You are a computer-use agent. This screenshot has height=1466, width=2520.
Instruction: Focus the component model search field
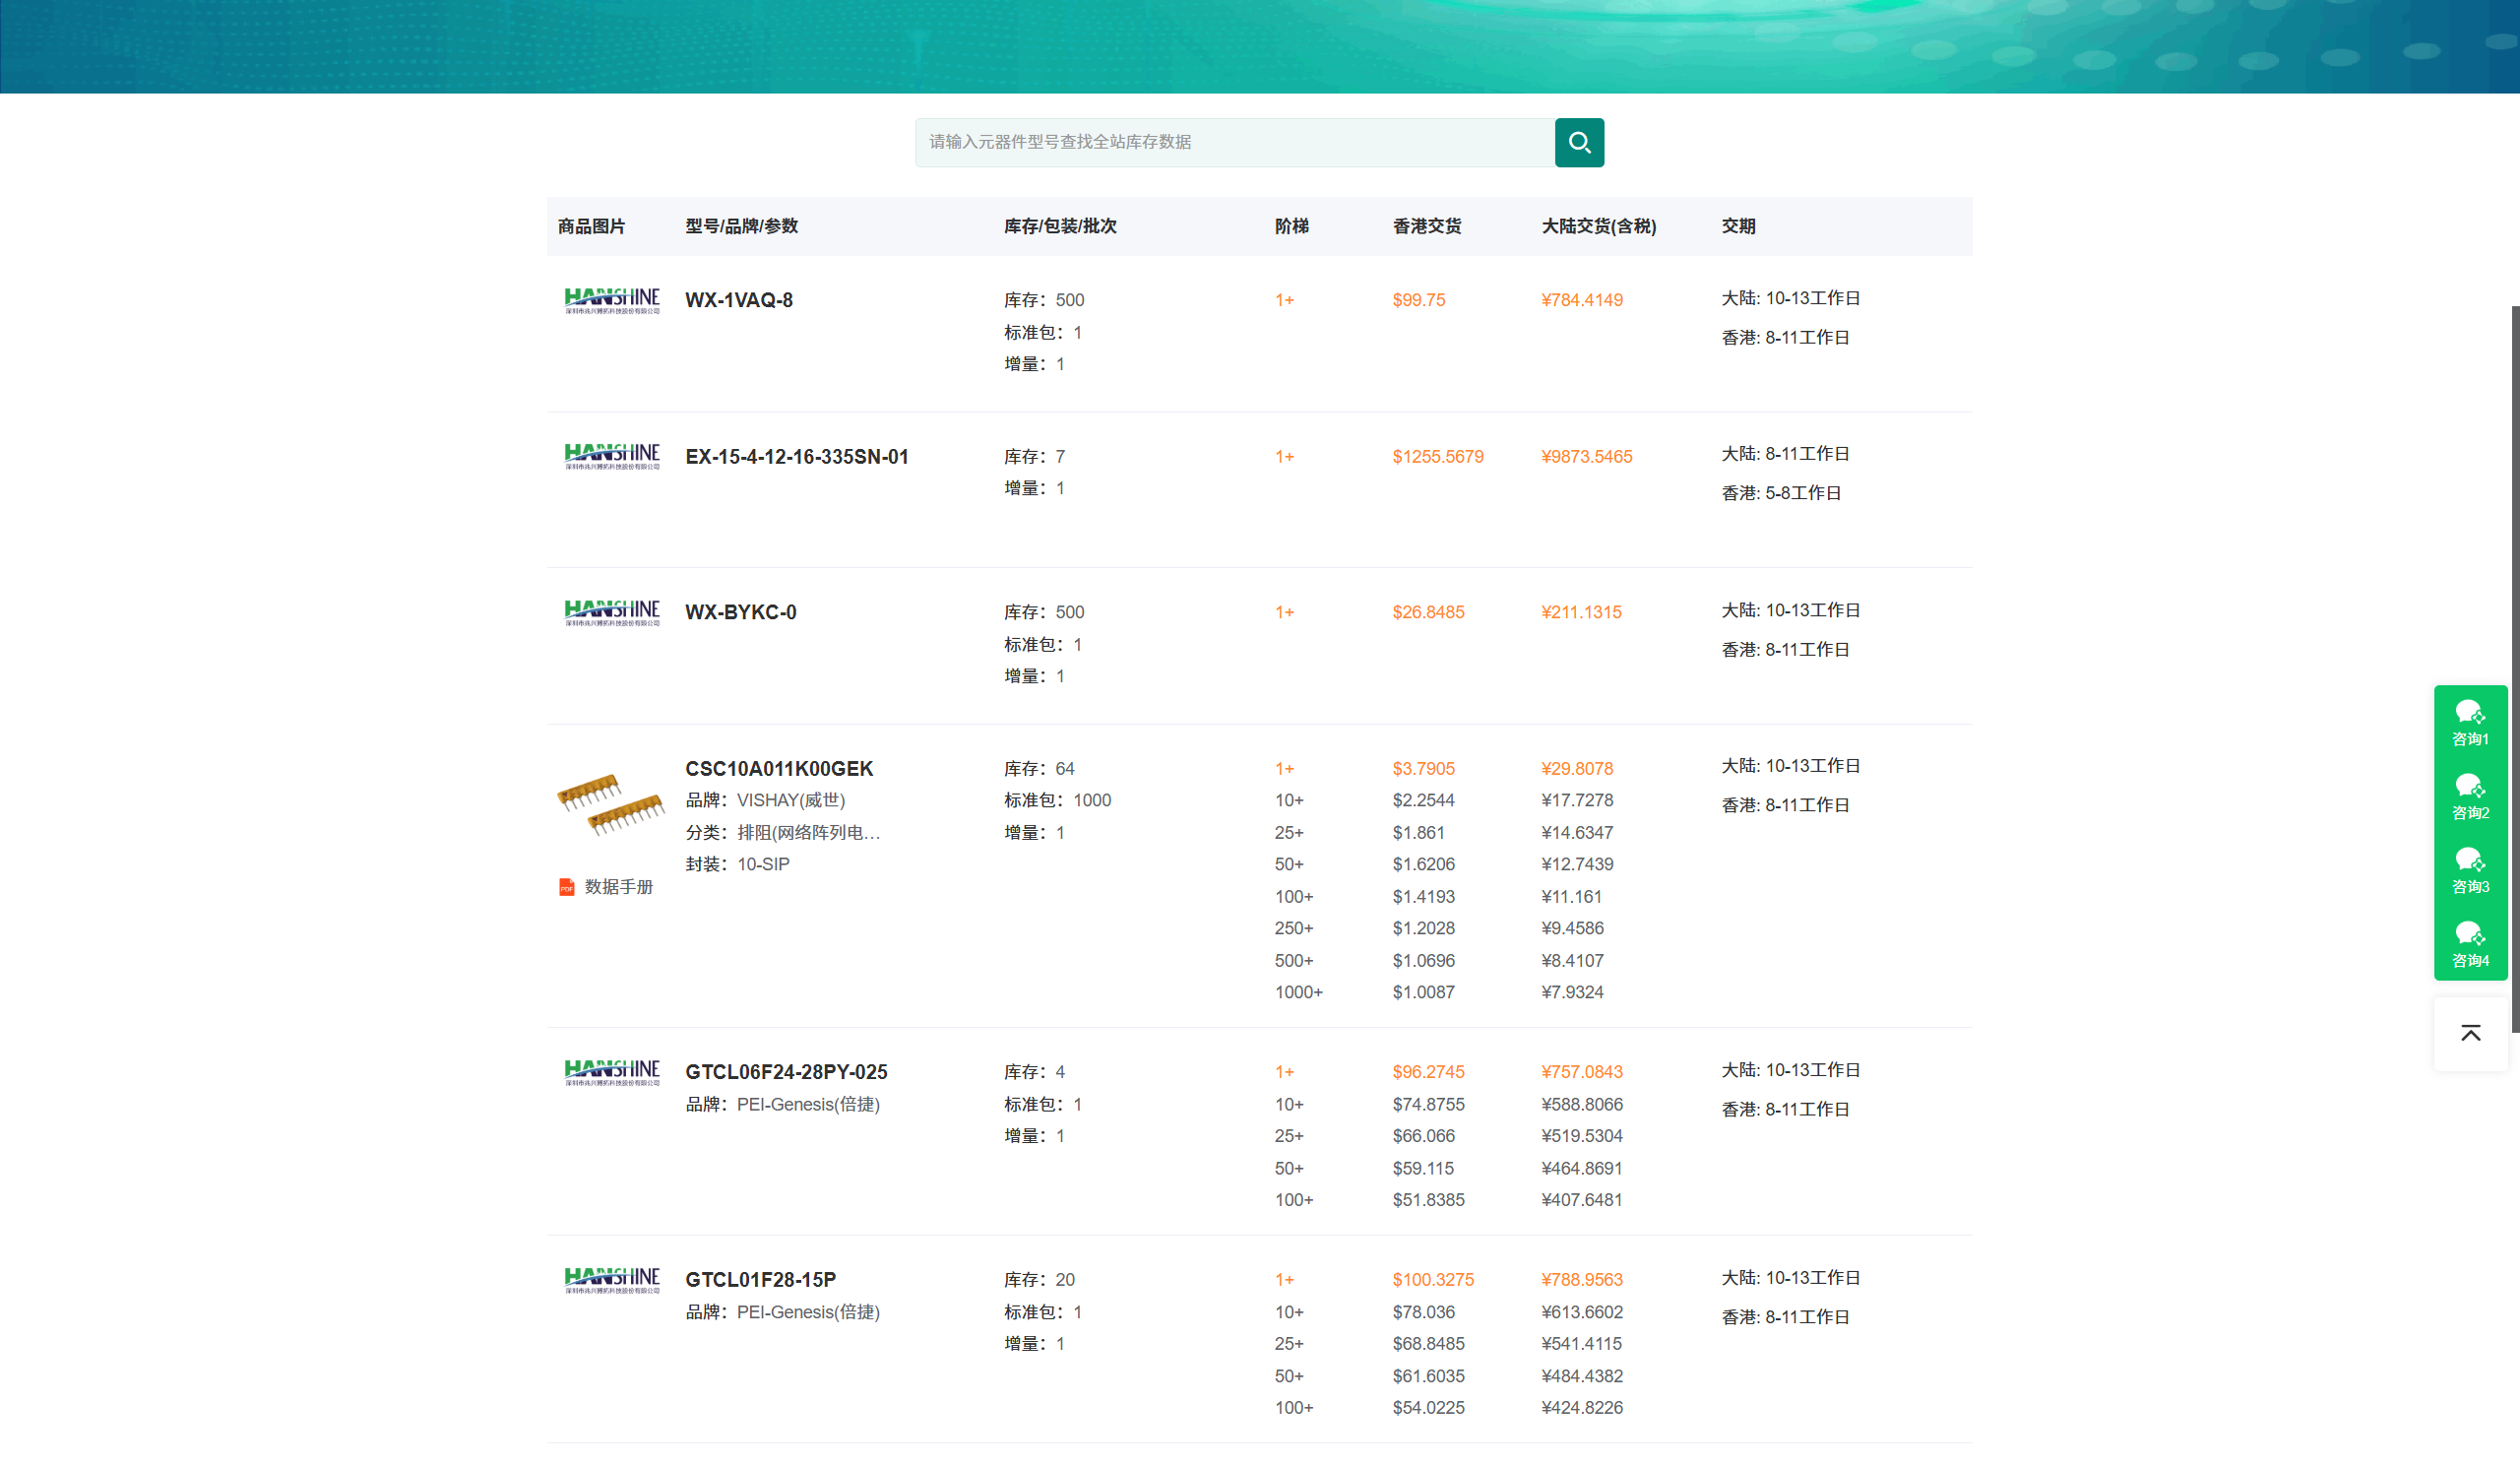(1234, 142)
